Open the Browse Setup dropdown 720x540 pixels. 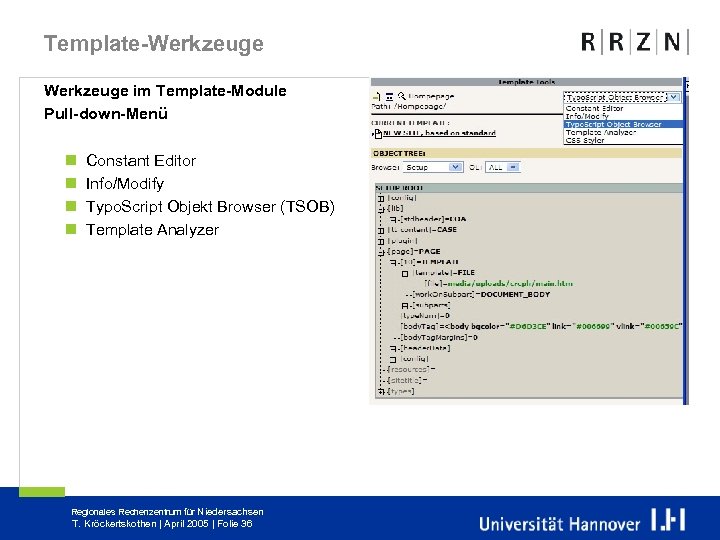click(433, 167)
